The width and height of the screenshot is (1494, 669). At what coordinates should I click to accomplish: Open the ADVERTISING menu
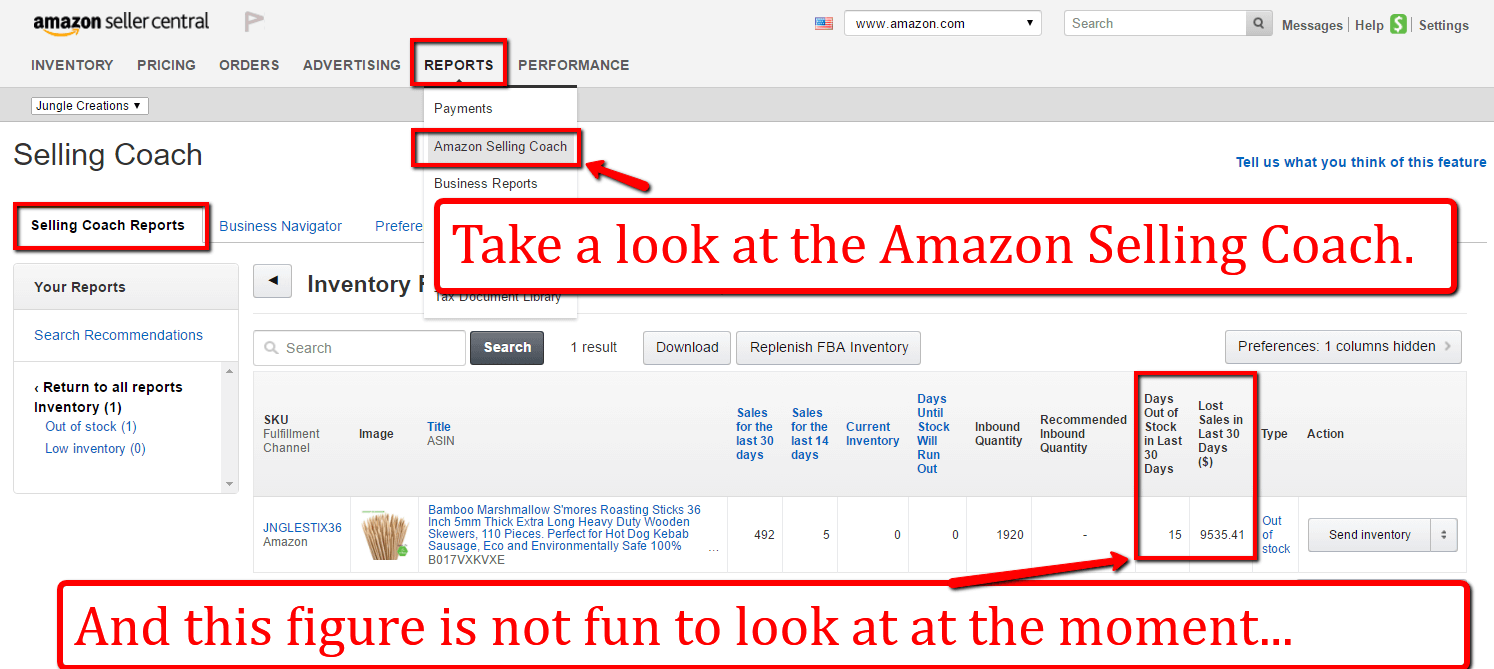pos(352,65)
